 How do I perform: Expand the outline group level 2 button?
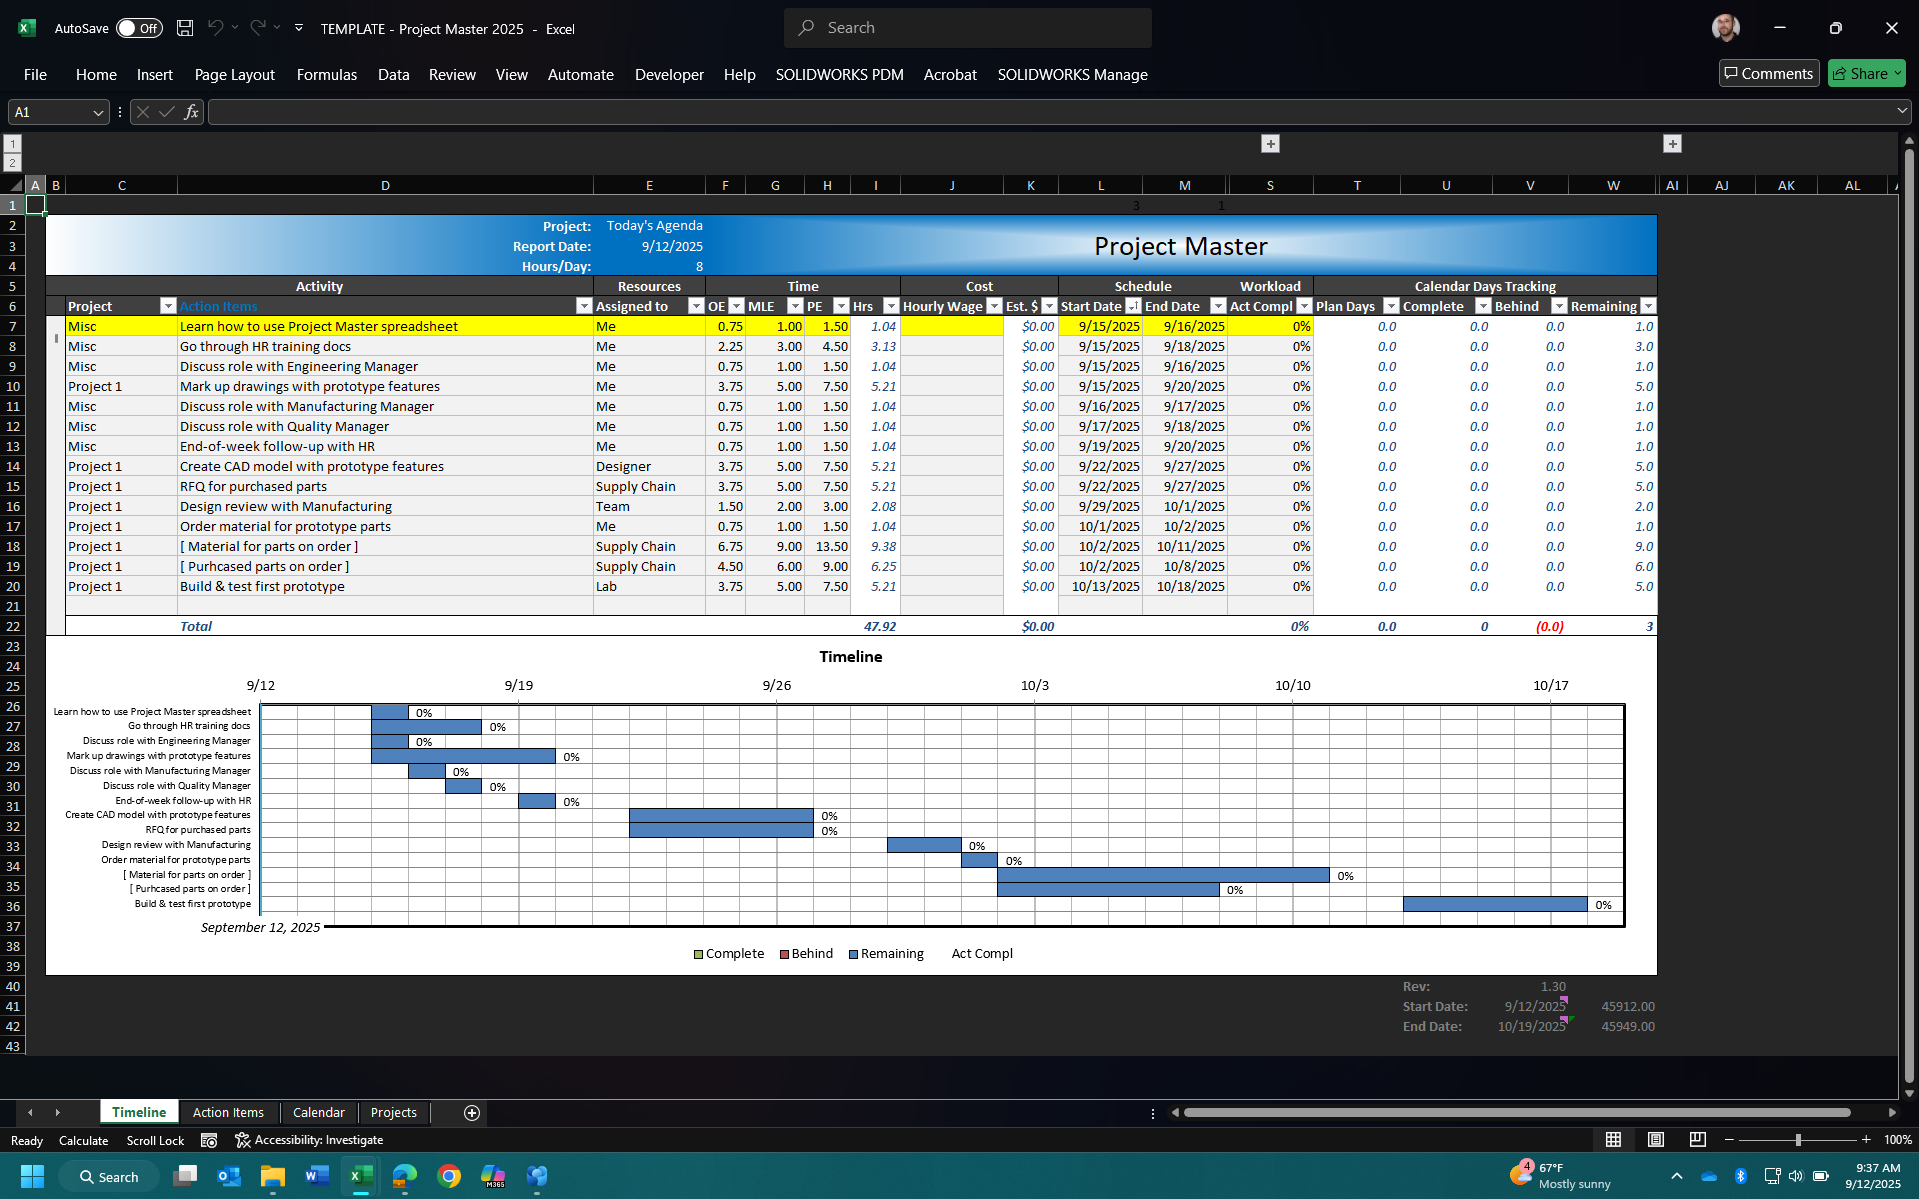click(12, 162)
